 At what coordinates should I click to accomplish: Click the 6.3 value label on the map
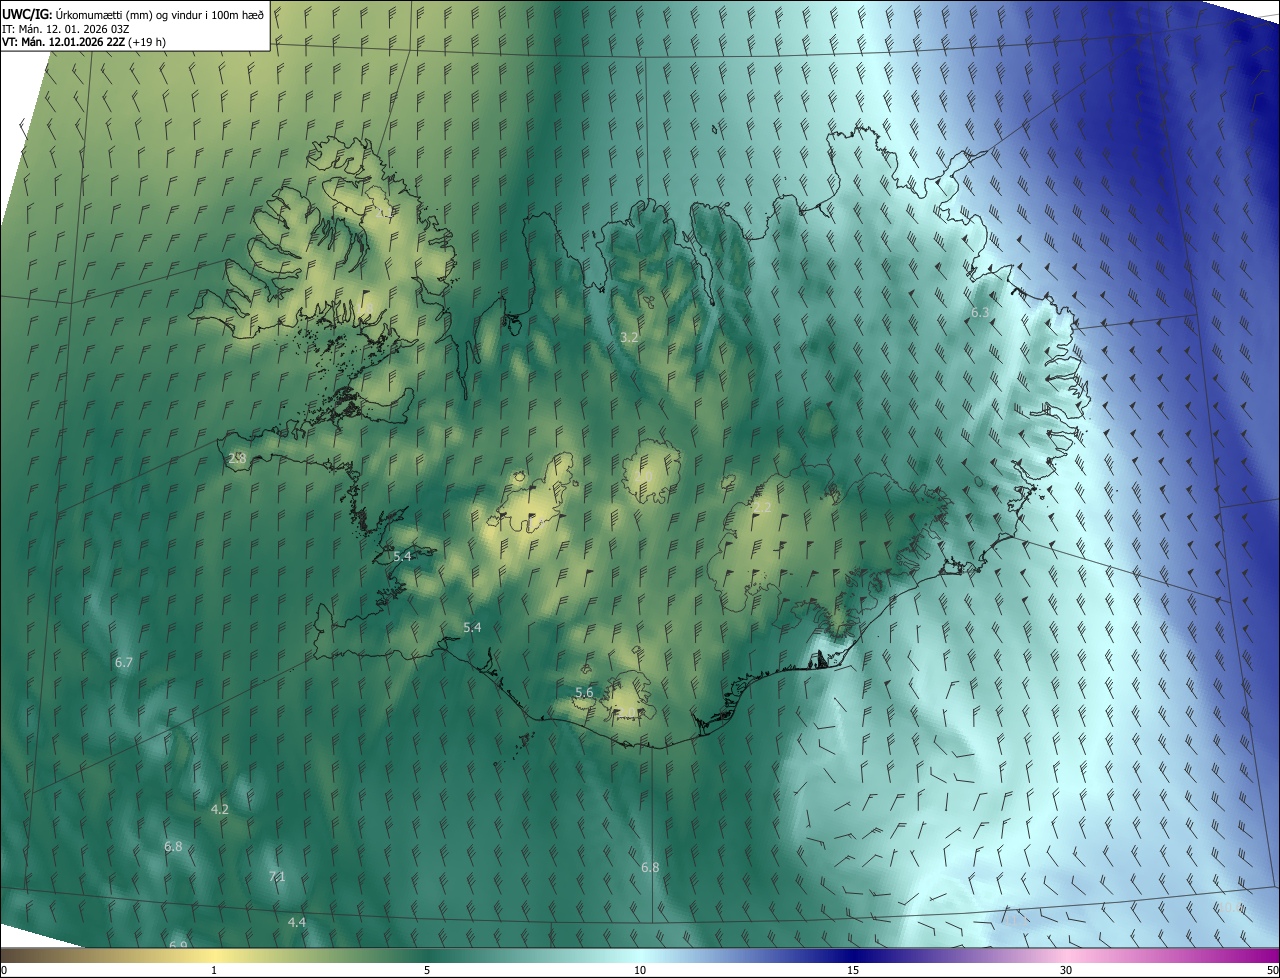pyautogui.click(x=980, y=313)
